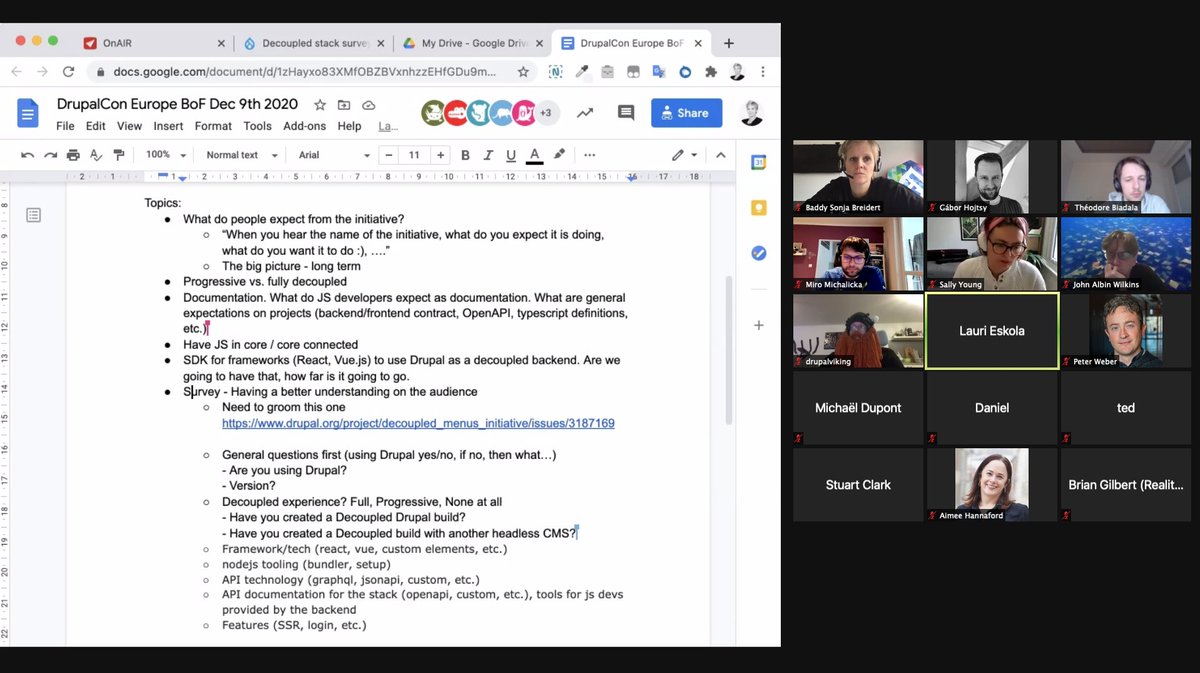Select Aimee Hannaford's video thumbnail

coord(992,485)
